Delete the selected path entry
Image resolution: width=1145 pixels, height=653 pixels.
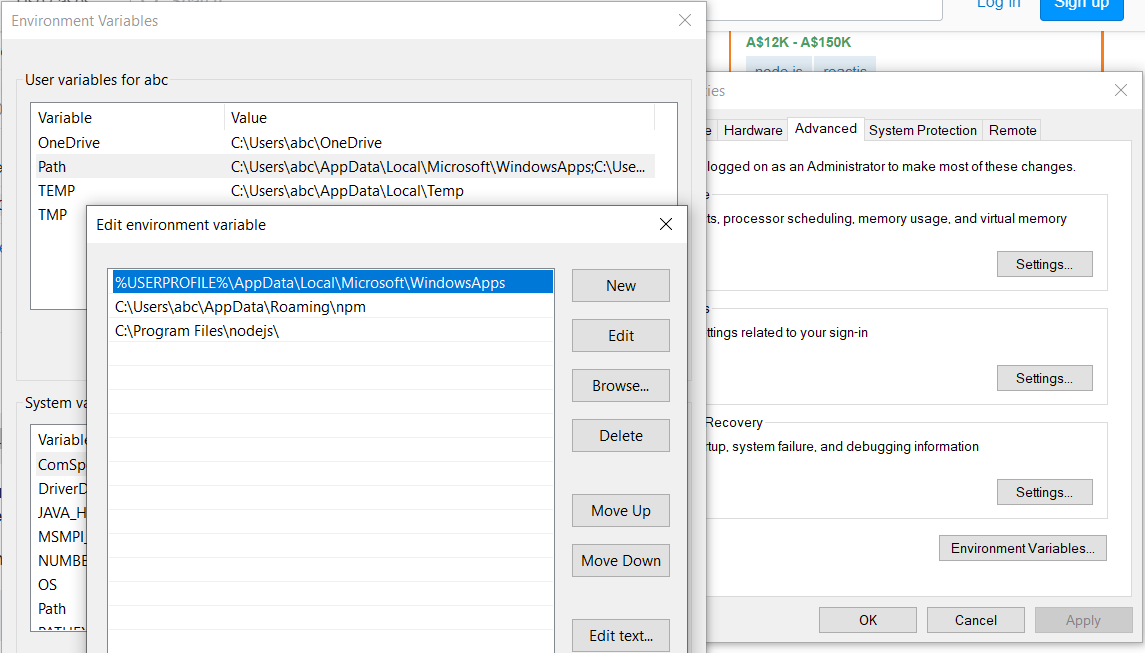pyautogui.click(x=620, y=435)
